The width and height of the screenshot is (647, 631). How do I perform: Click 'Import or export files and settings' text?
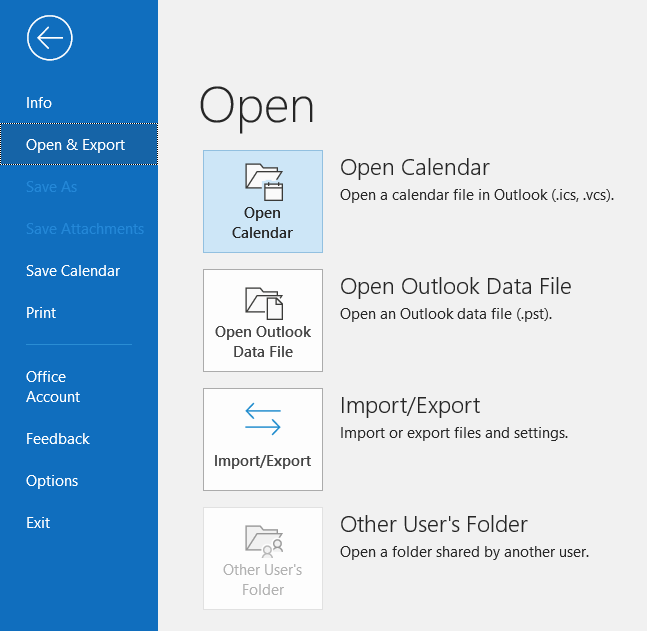pyautogui.click(x=454, y=433)
